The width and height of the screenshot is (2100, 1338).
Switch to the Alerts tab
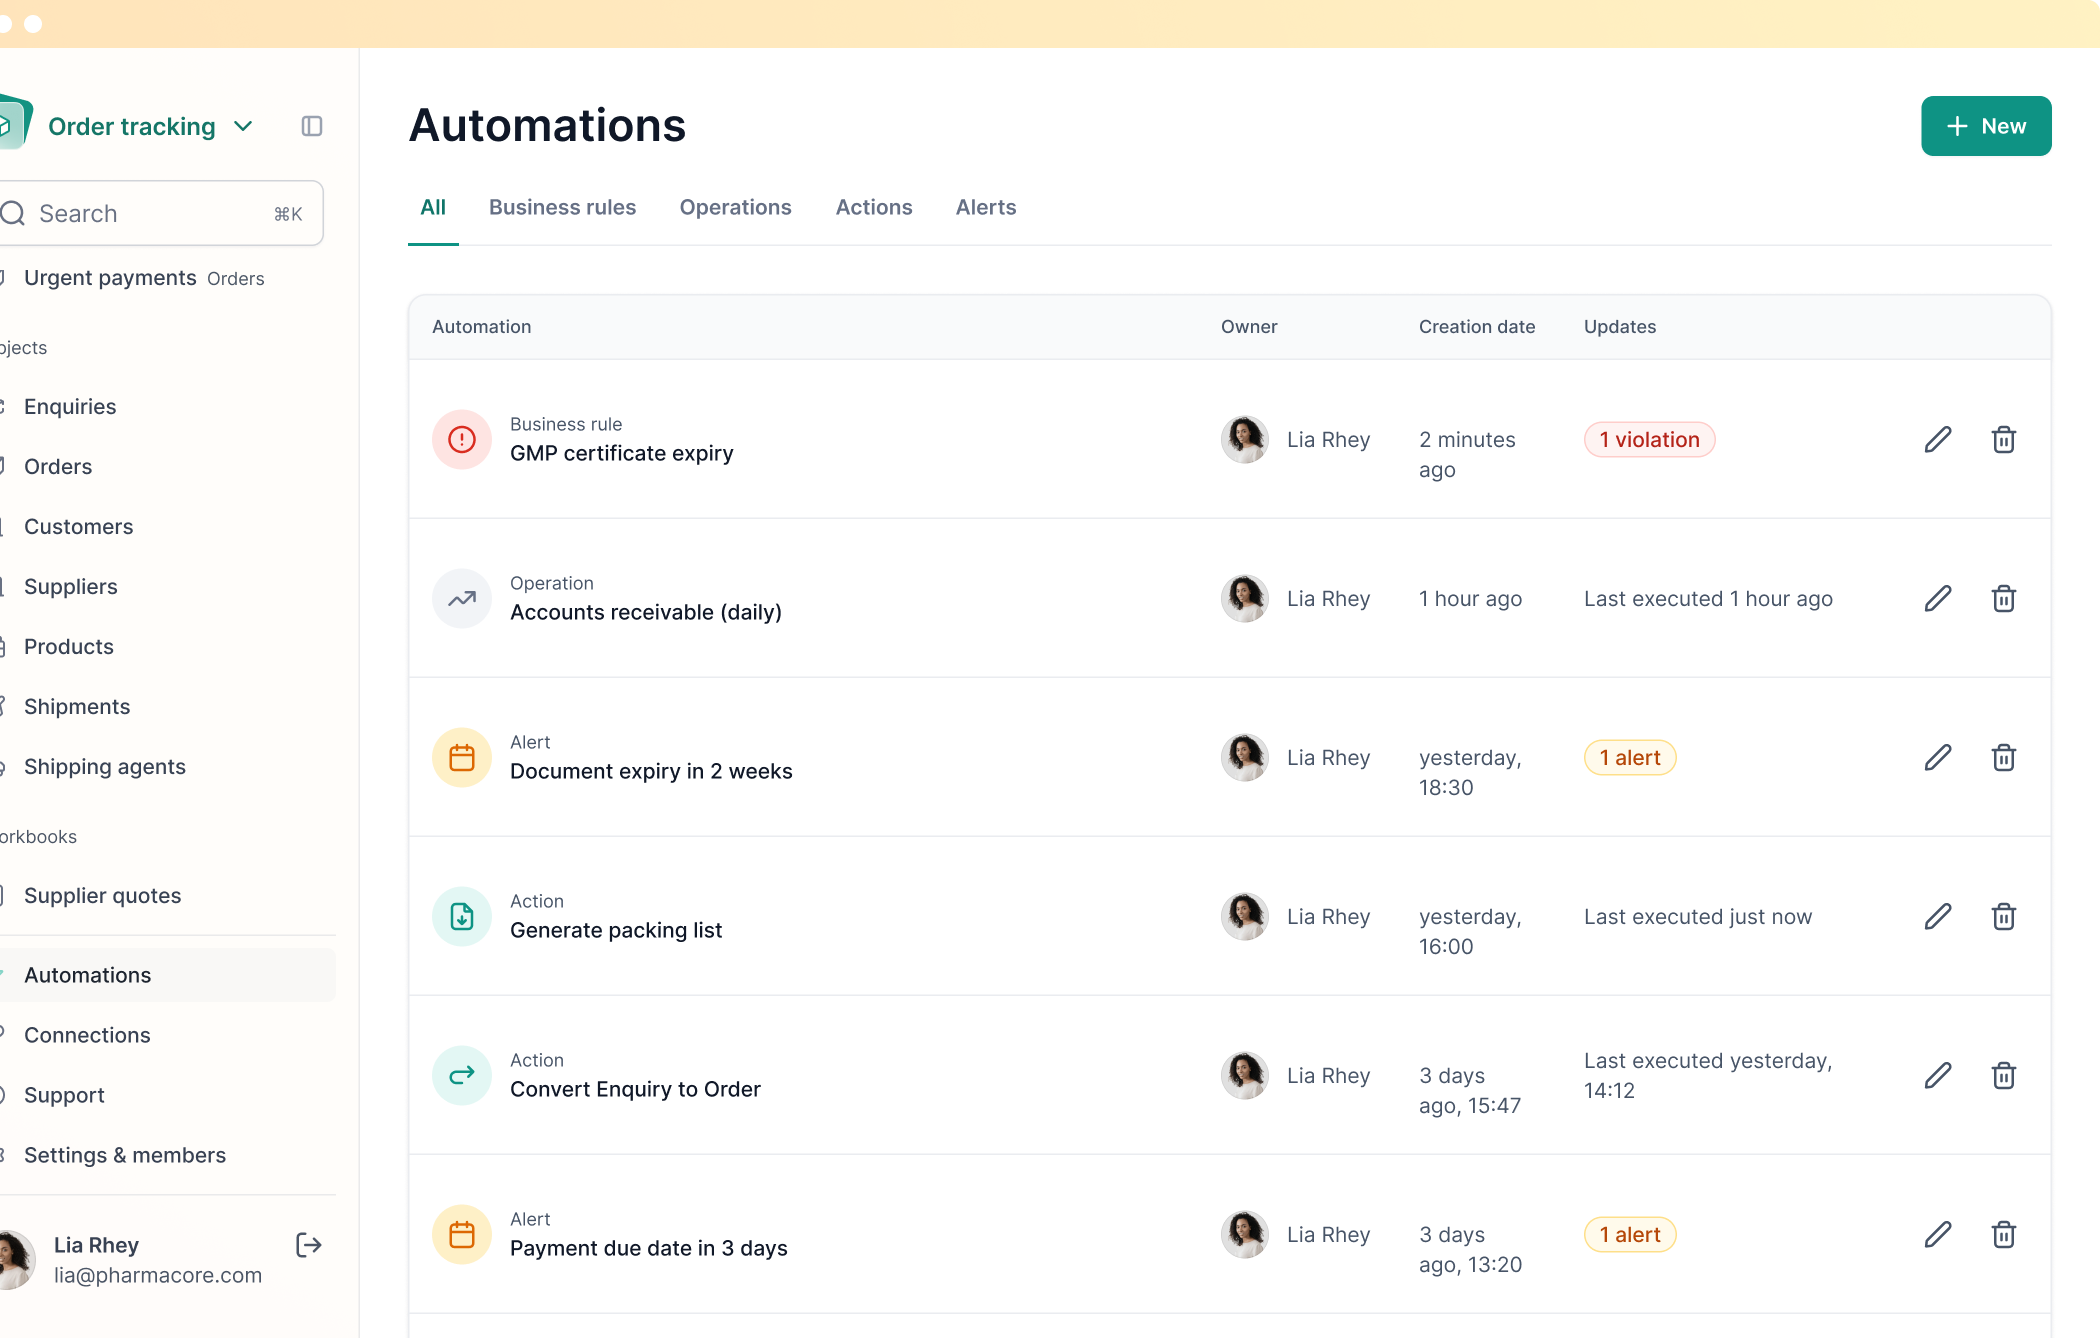985,207
